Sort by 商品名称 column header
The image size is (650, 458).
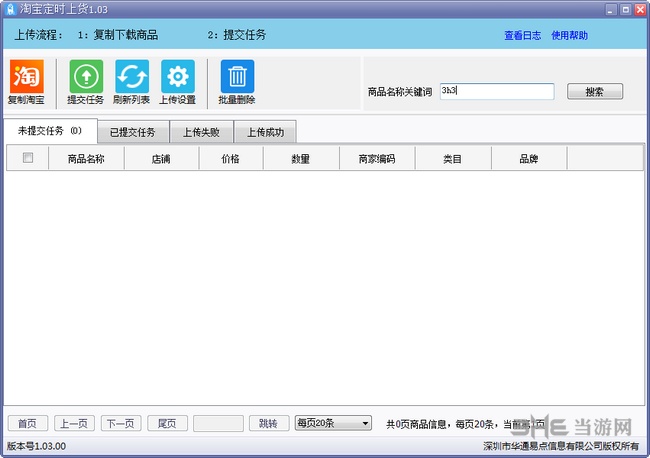click(x=86, y=159)
